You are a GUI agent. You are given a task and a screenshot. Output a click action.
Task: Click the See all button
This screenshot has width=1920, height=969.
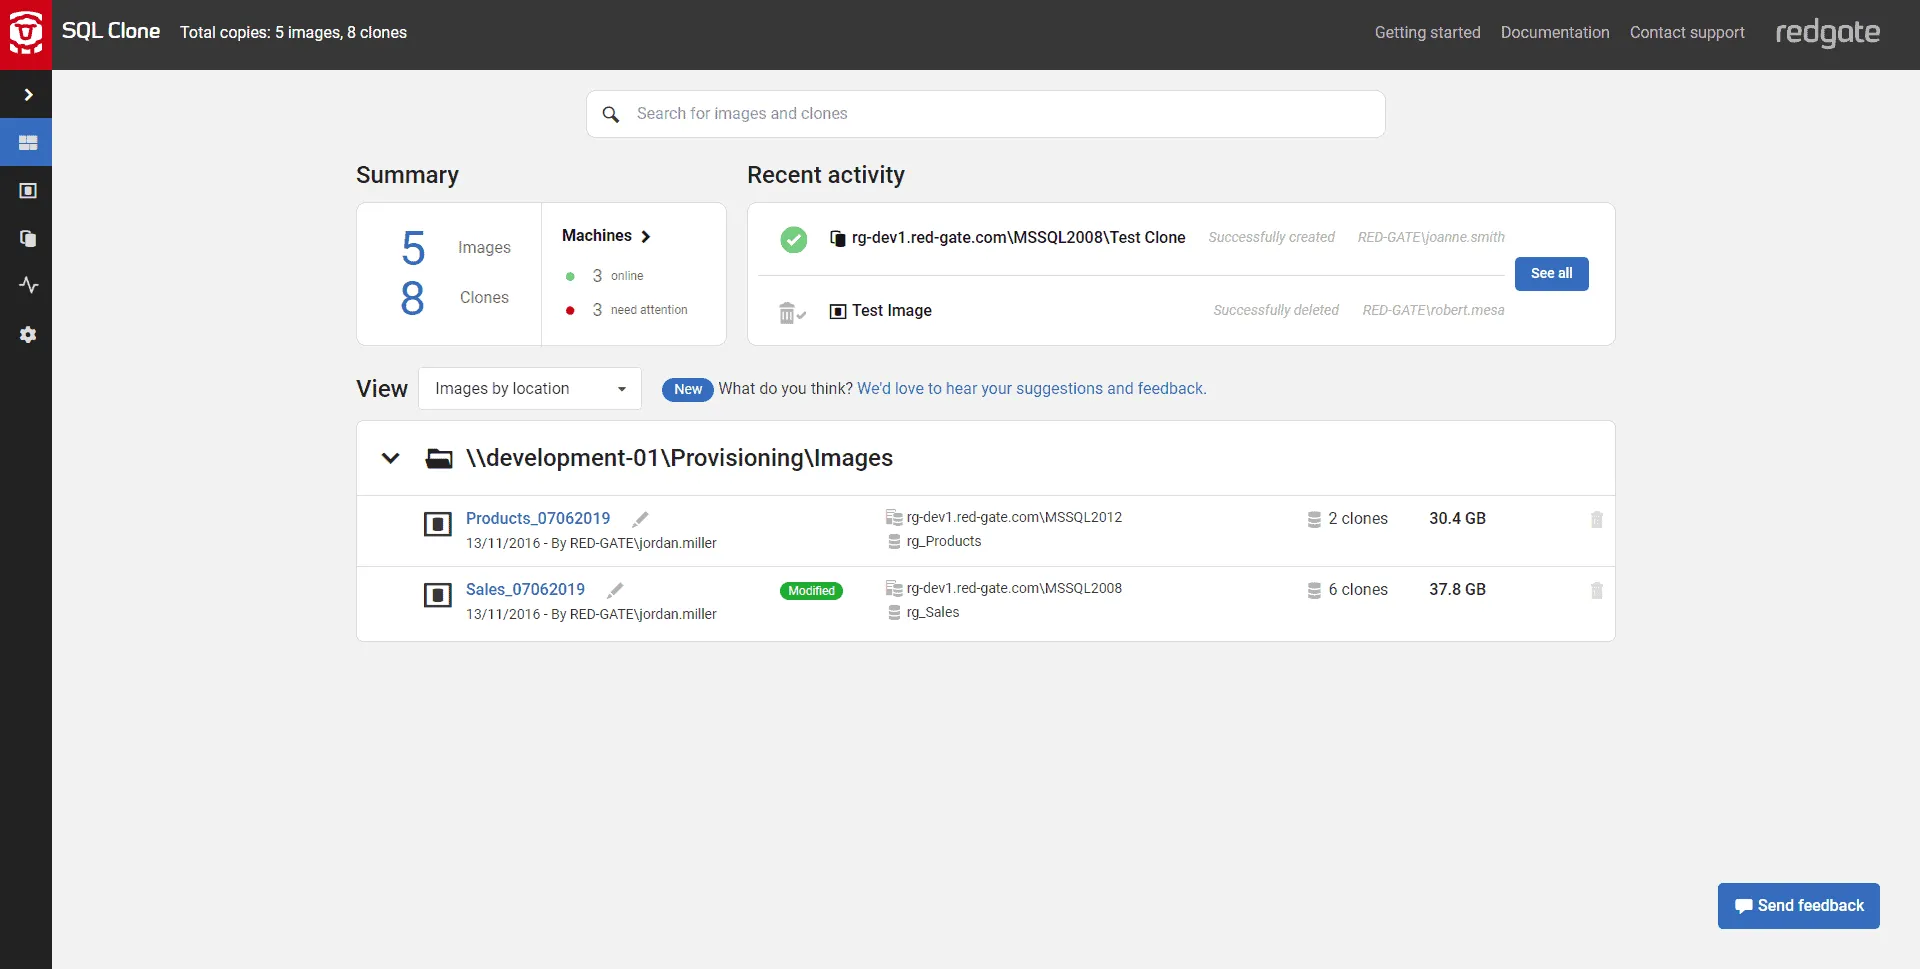(x=1551, y=273)
